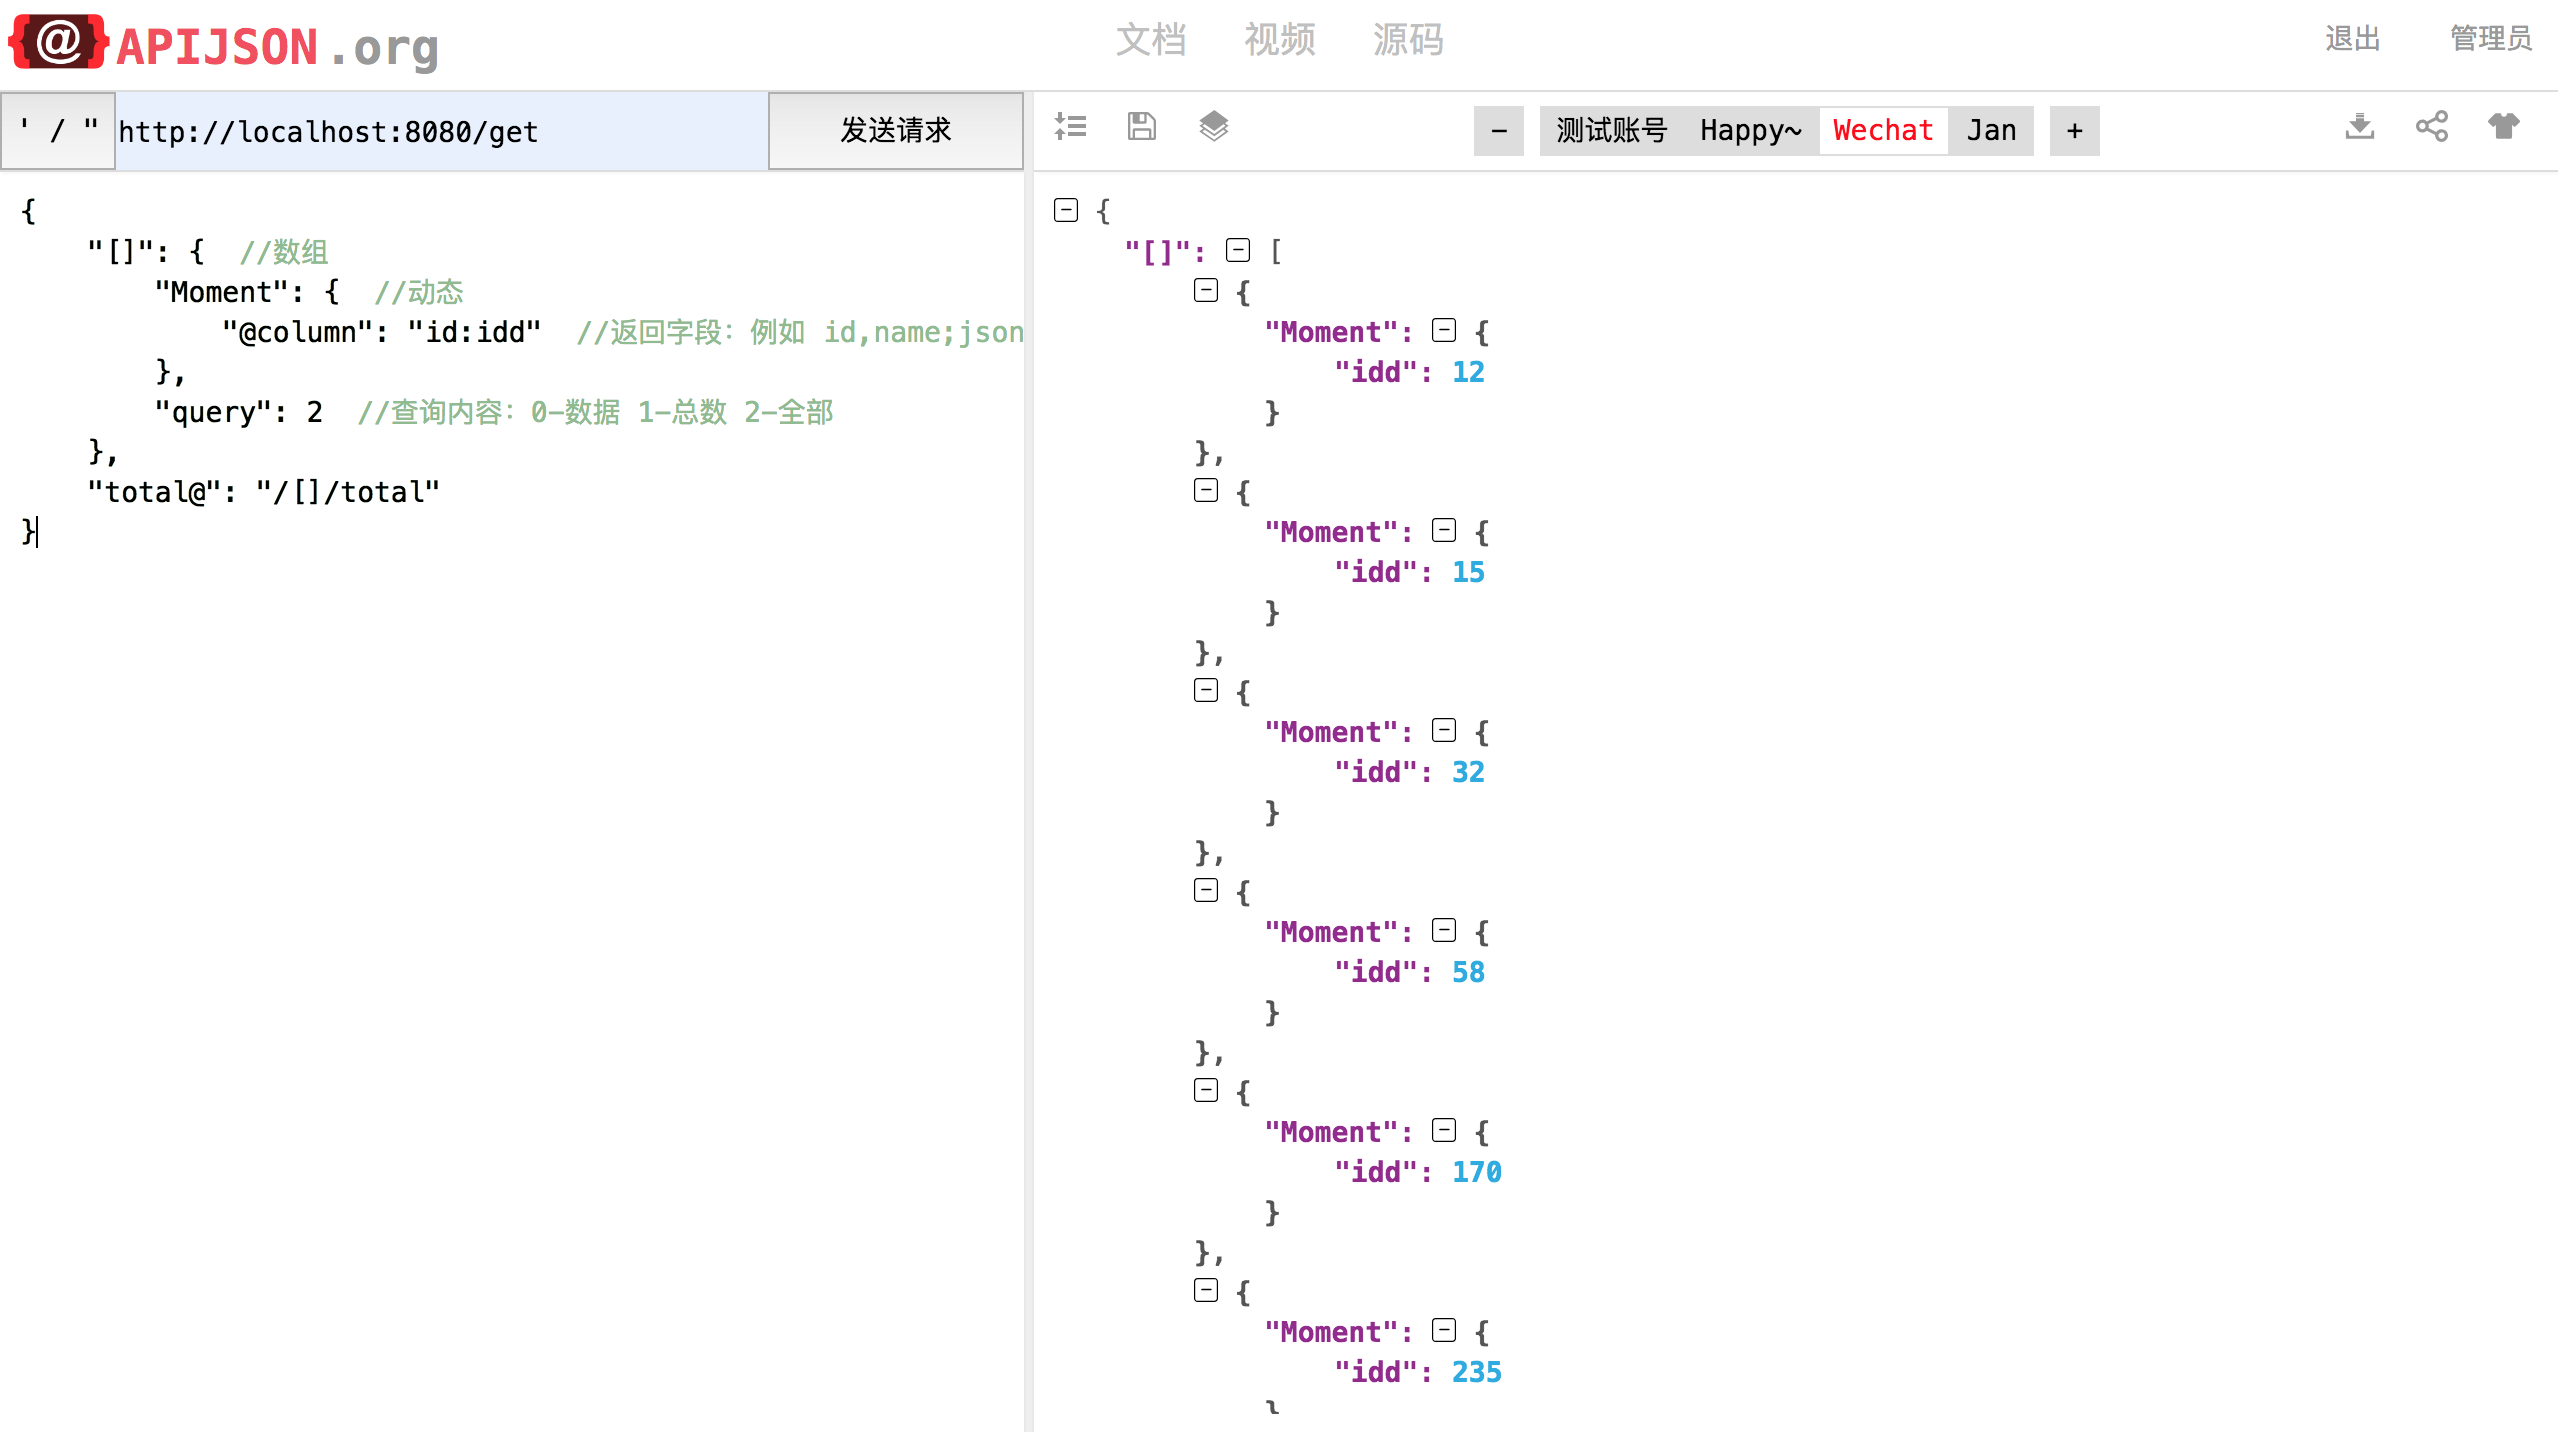
Task: Collapse the array item containing idd 170
Action: tap(1206, 1090)
